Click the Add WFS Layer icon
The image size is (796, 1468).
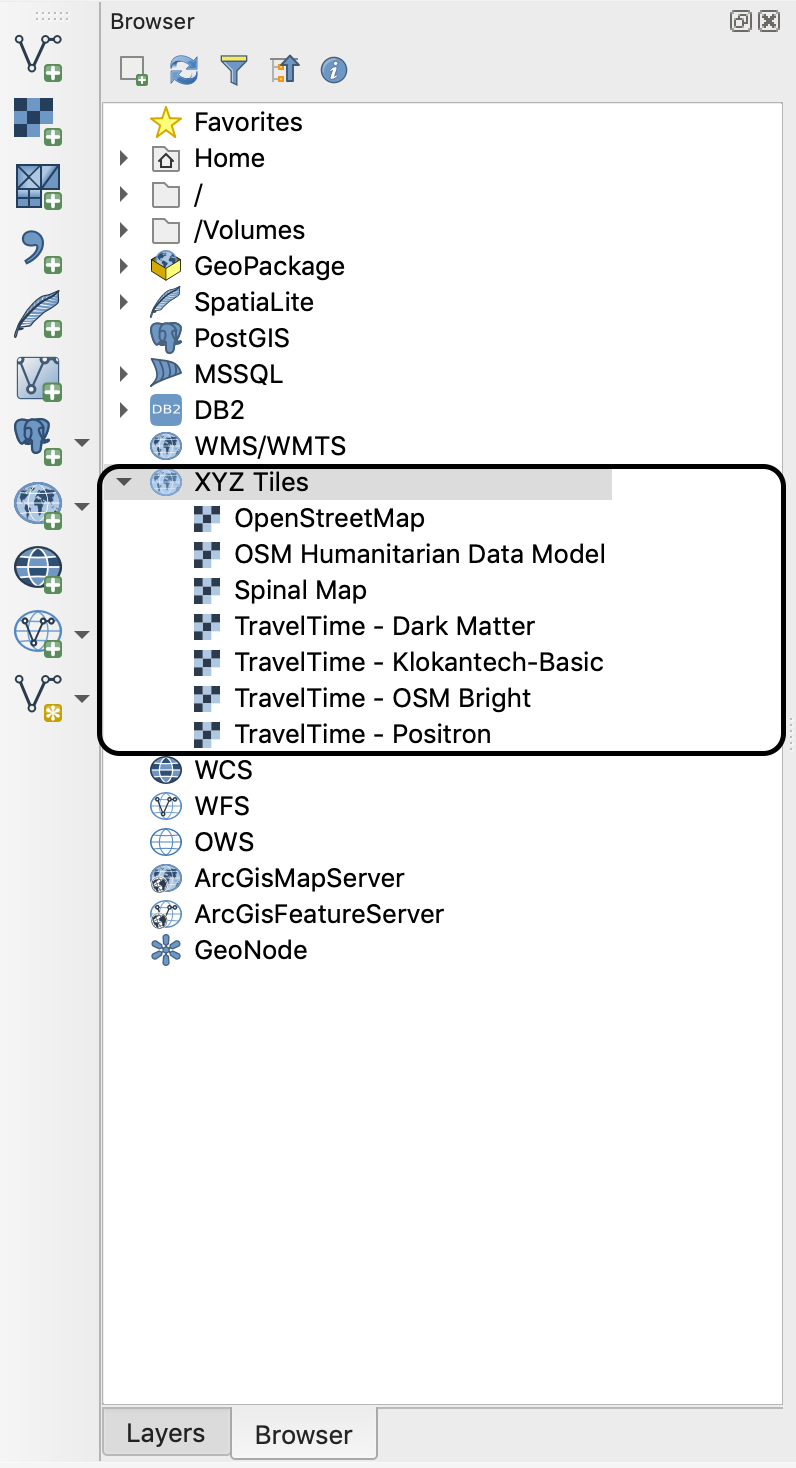39,634
